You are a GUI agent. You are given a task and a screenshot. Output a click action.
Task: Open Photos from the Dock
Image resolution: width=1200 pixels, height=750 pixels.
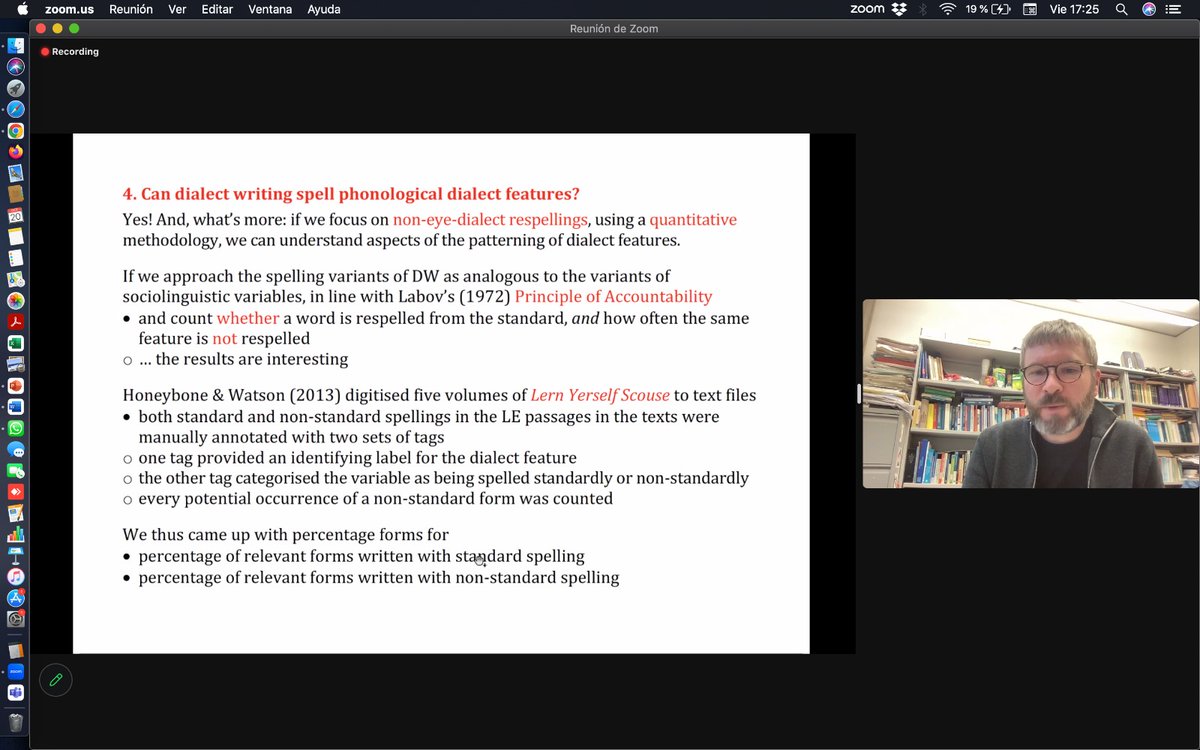pos(15,300)
